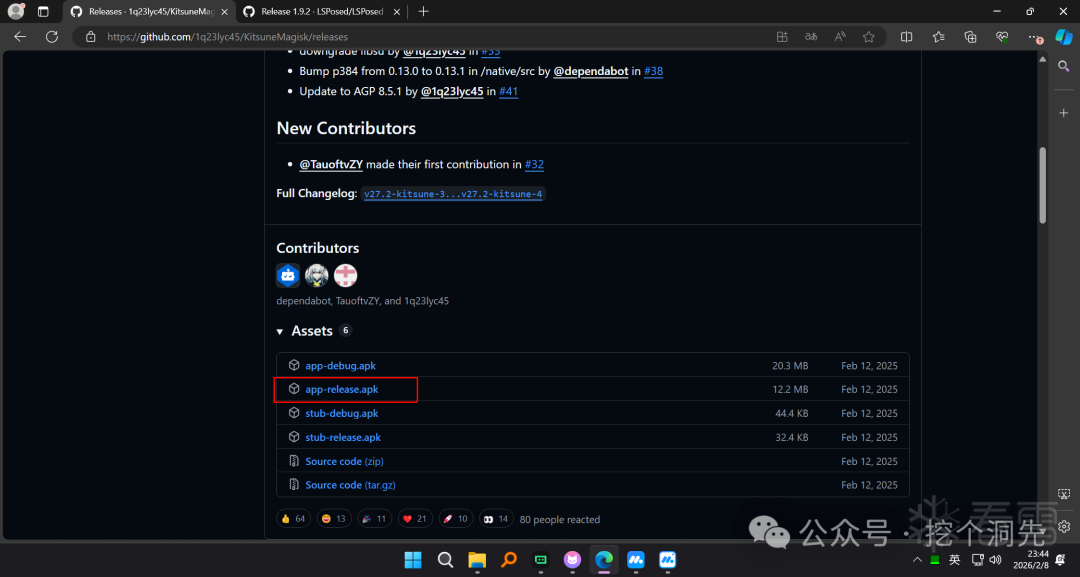The height and width of the screenshot is (577, 1080).
Task: Download app-release.apk
Action: tap(342, 389)
